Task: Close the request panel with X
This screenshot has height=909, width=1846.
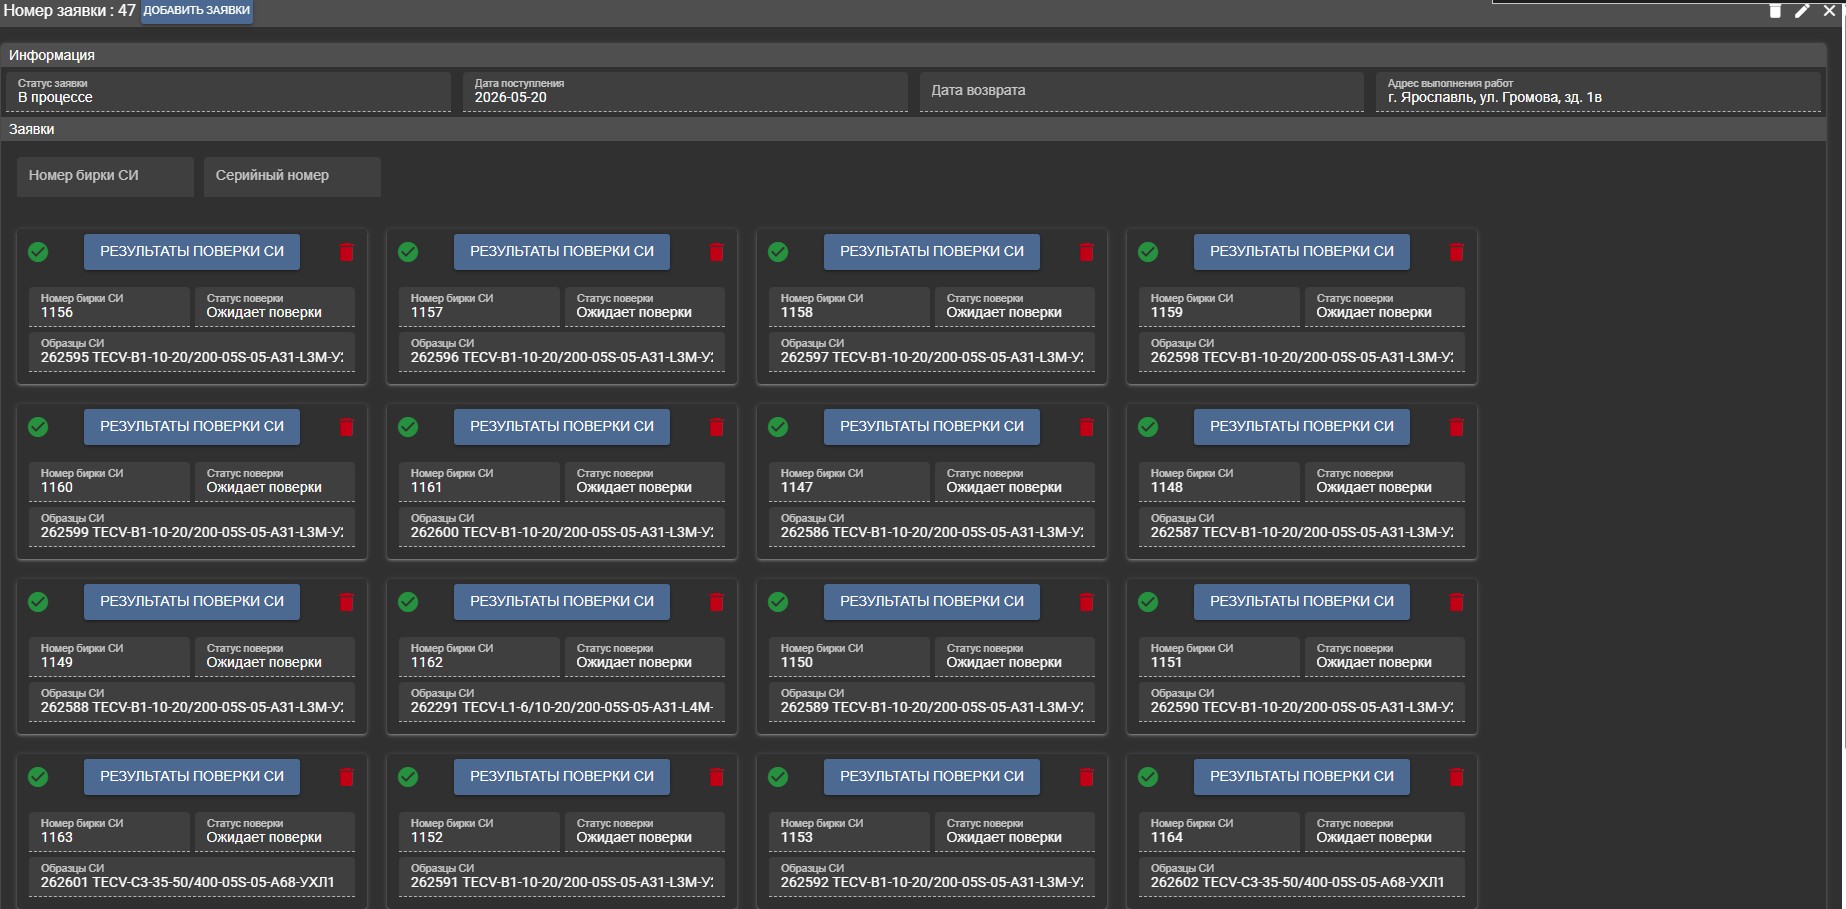Action: (x=1829, y=10)
